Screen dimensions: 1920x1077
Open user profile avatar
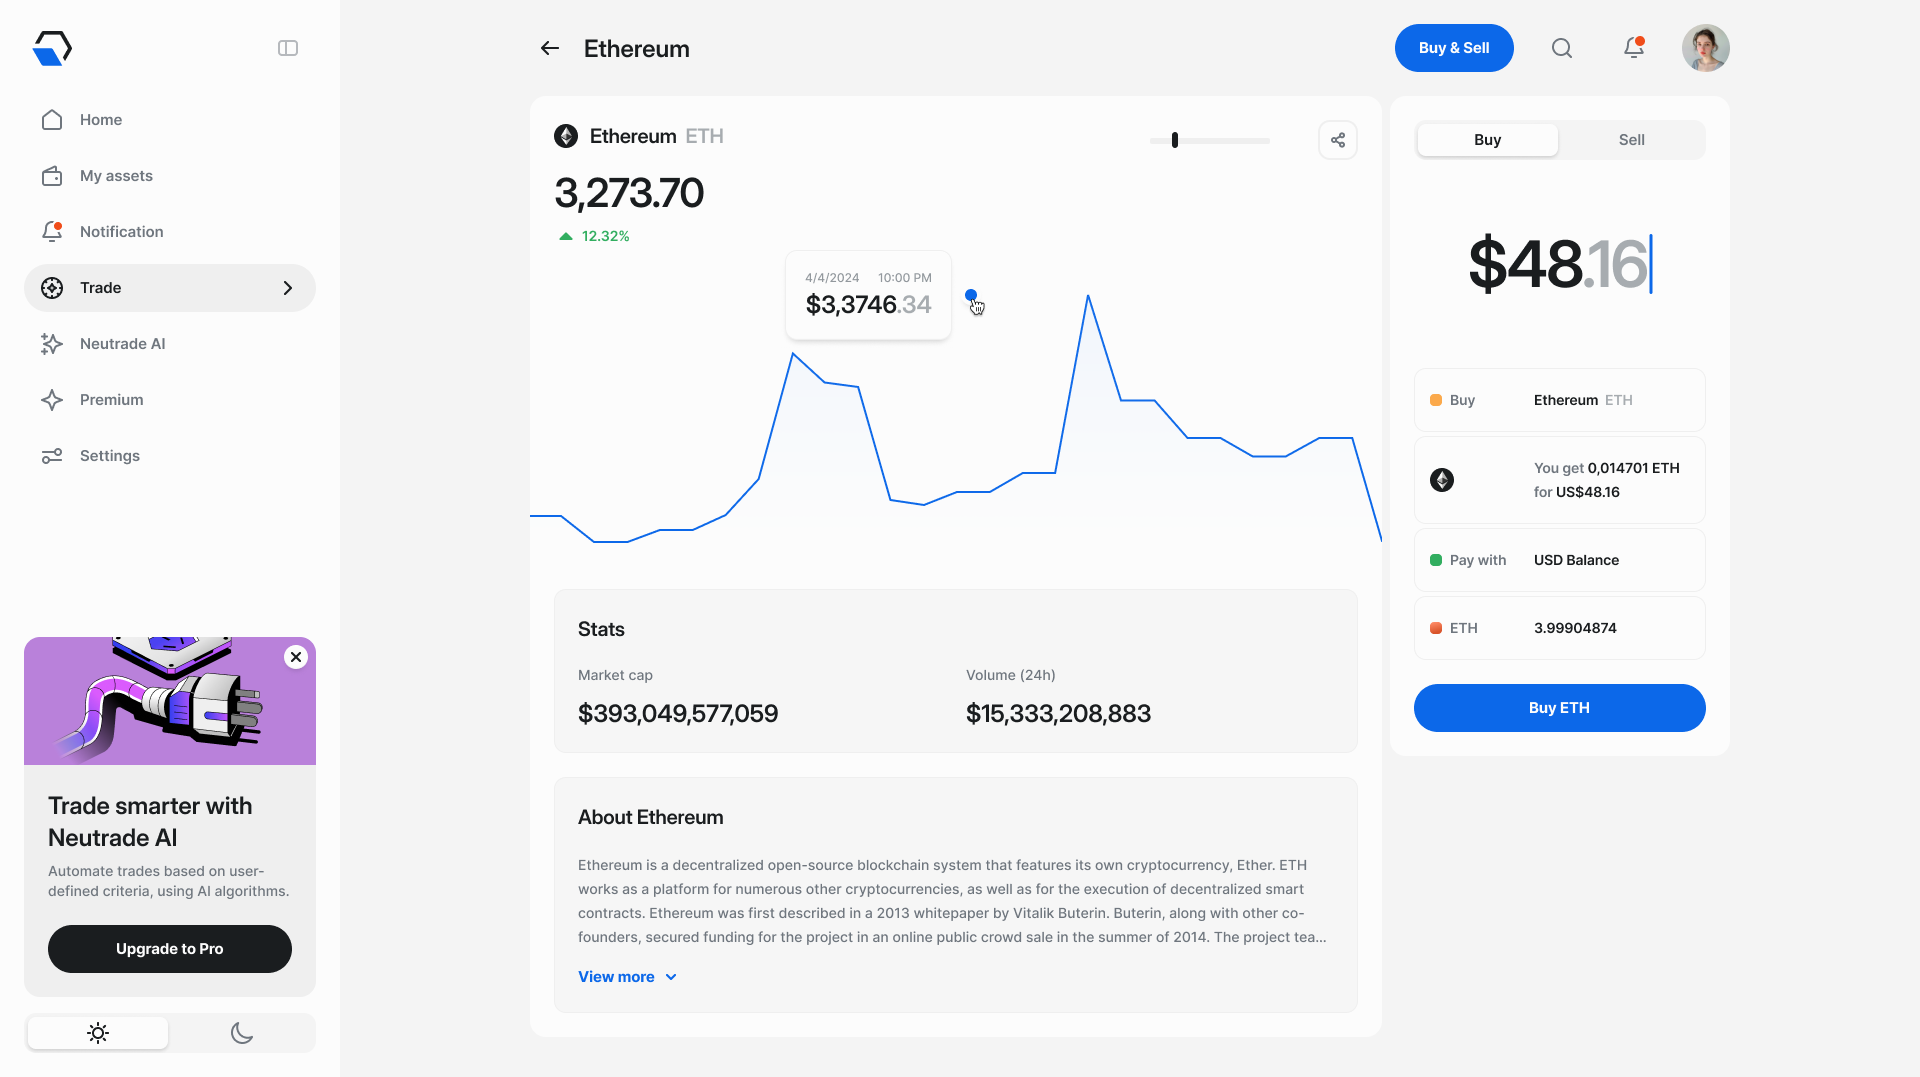pyautogui.click(x=1705, y=48)
